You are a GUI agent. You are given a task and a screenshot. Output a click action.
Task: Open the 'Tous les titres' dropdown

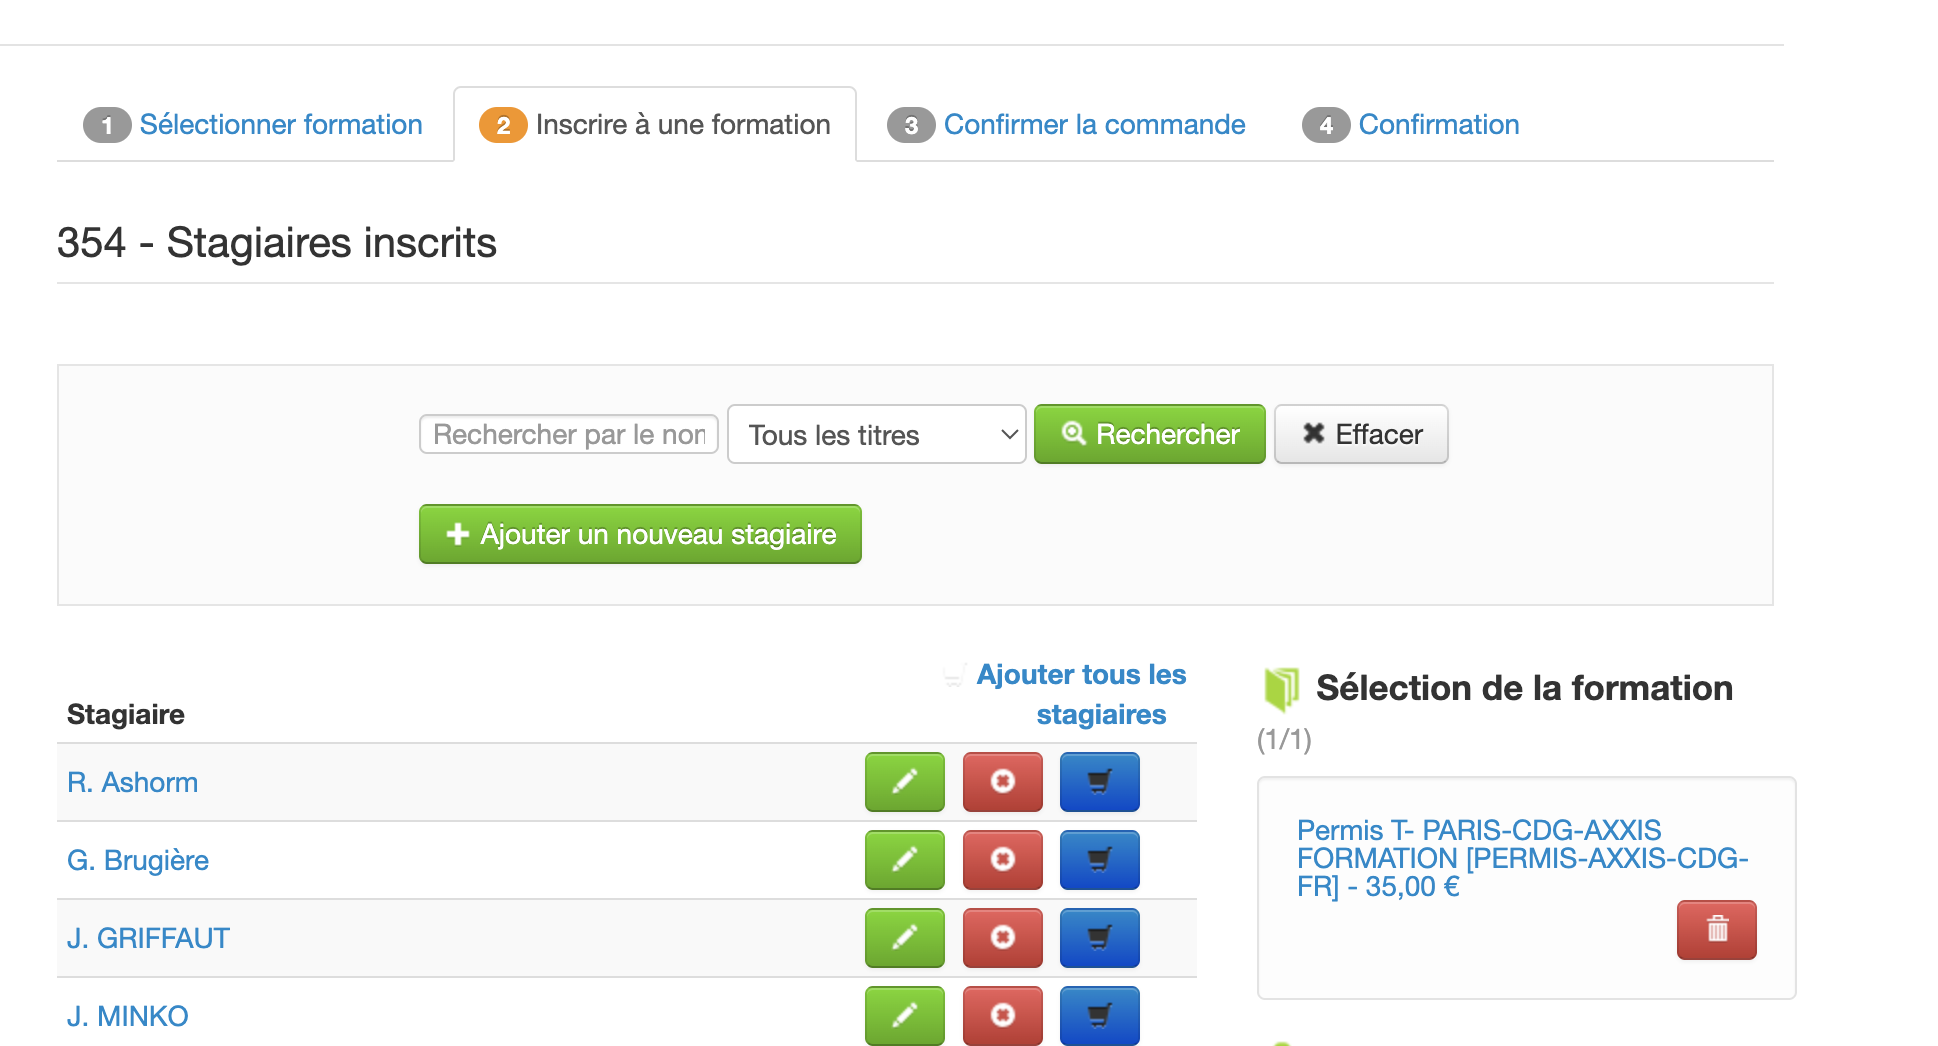876,435
